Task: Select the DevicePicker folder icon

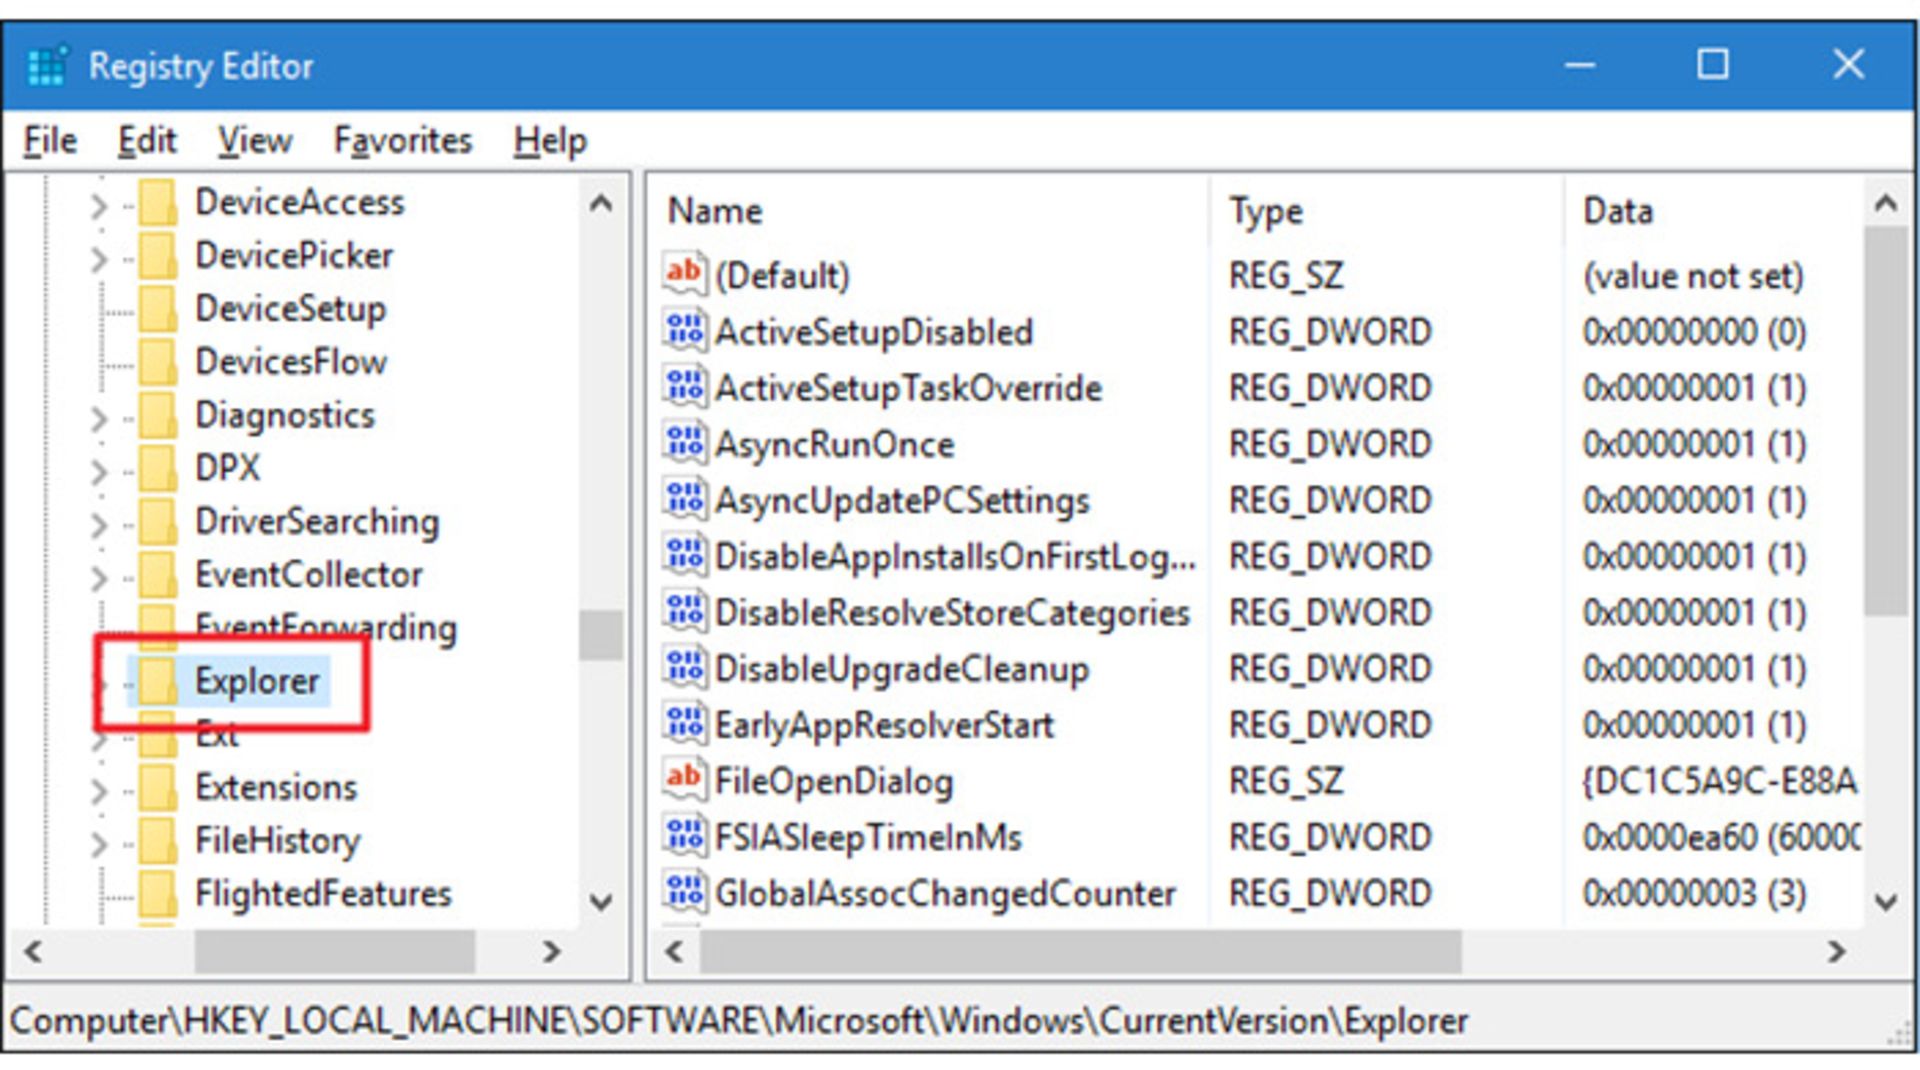Action: click(x=157, y=256)
